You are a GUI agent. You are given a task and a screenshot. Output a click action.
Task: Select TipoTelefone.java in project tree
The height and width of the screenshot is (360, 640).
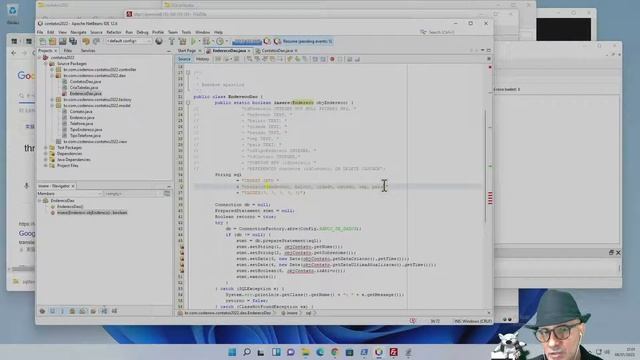[x=85, y=136]
